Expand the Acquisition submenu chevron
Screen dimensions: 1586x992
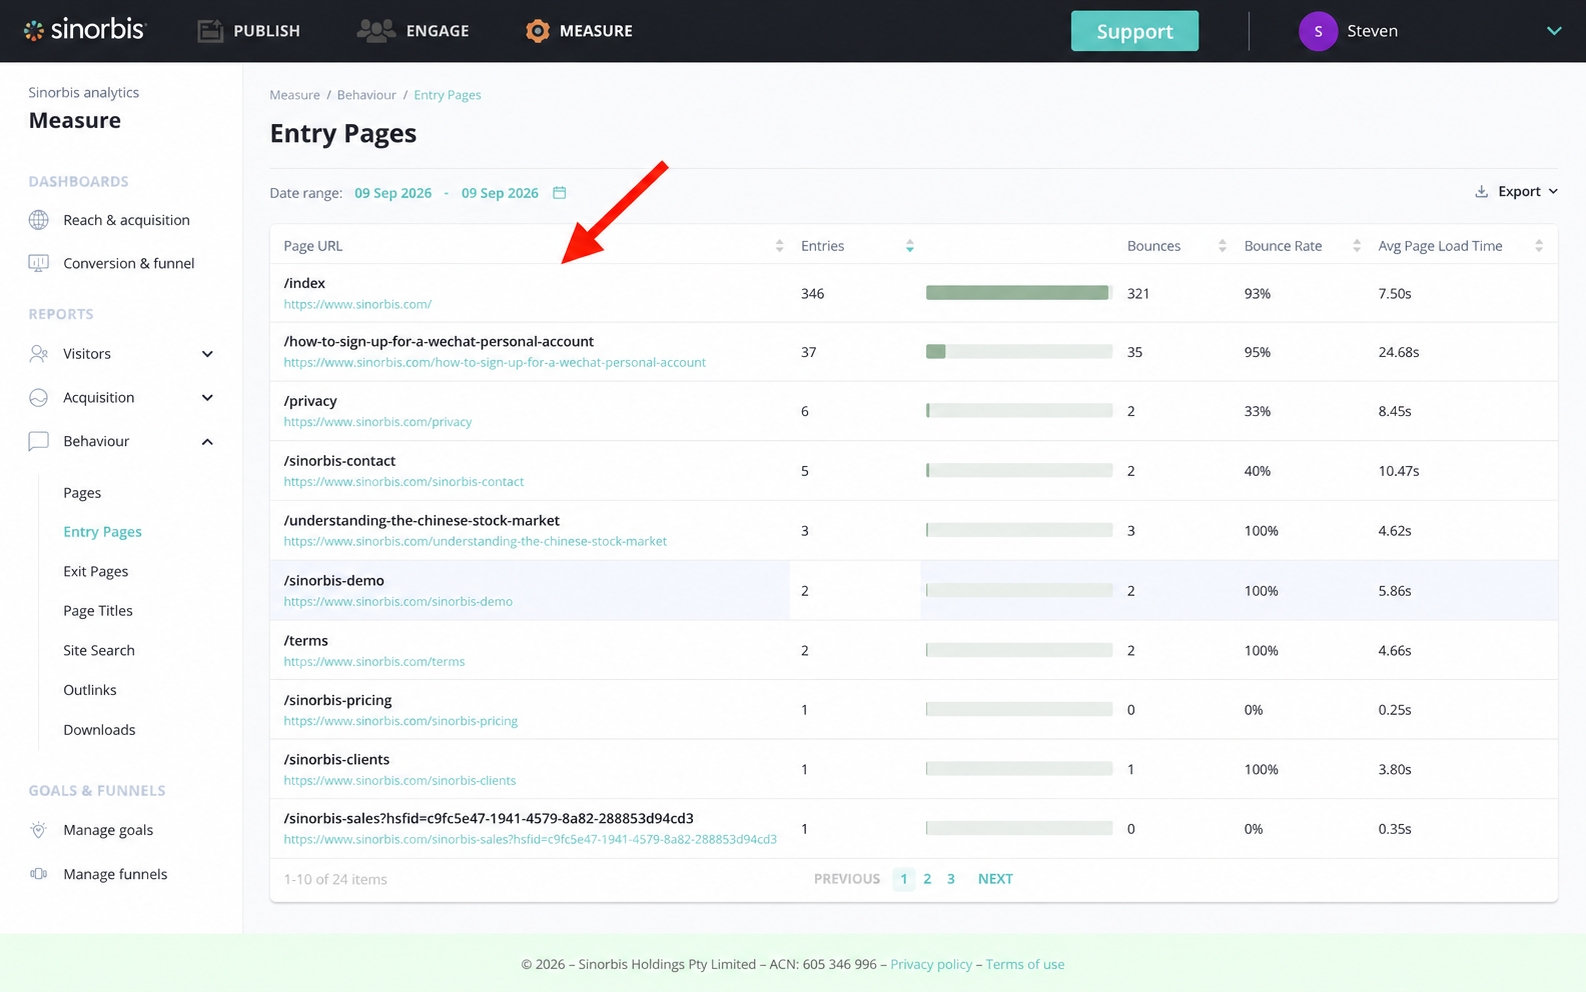[207, 398]
